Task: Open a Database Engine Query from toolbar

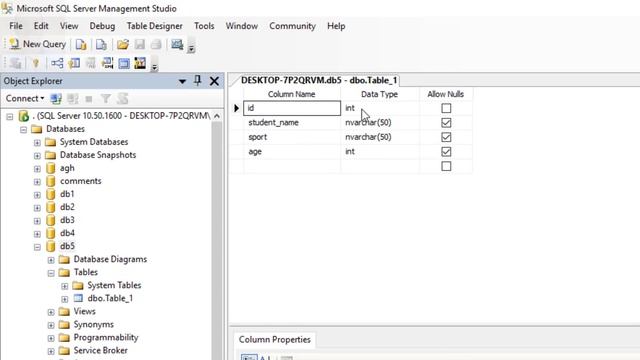Action: 81,44
